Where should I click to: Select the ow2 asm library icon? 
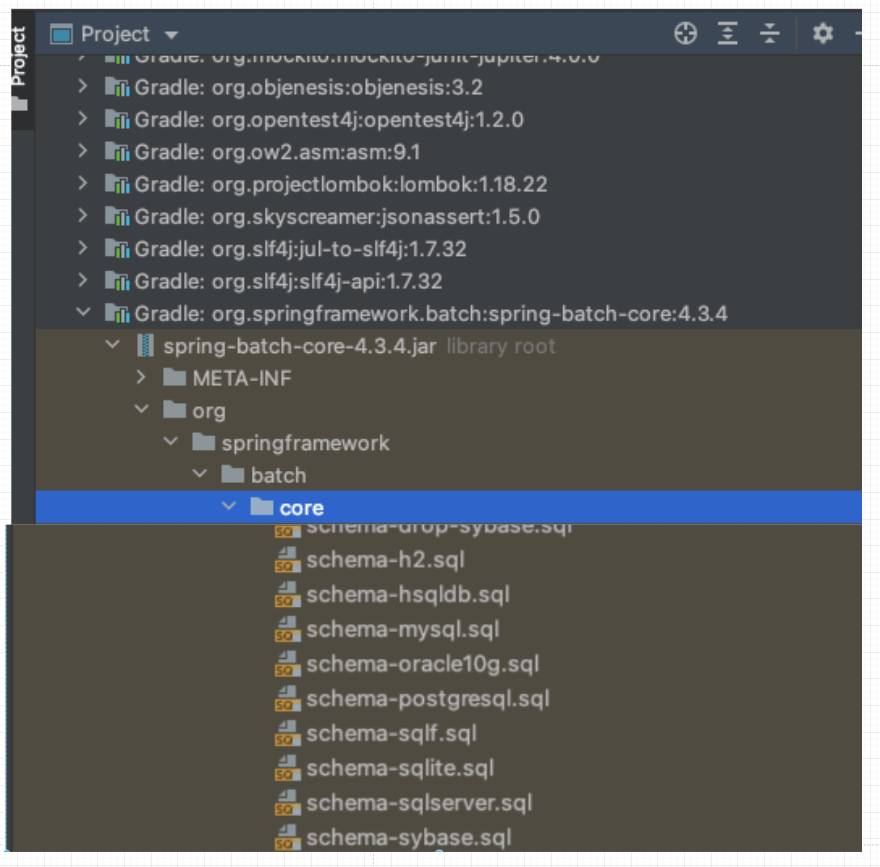(x=117, y=152)
